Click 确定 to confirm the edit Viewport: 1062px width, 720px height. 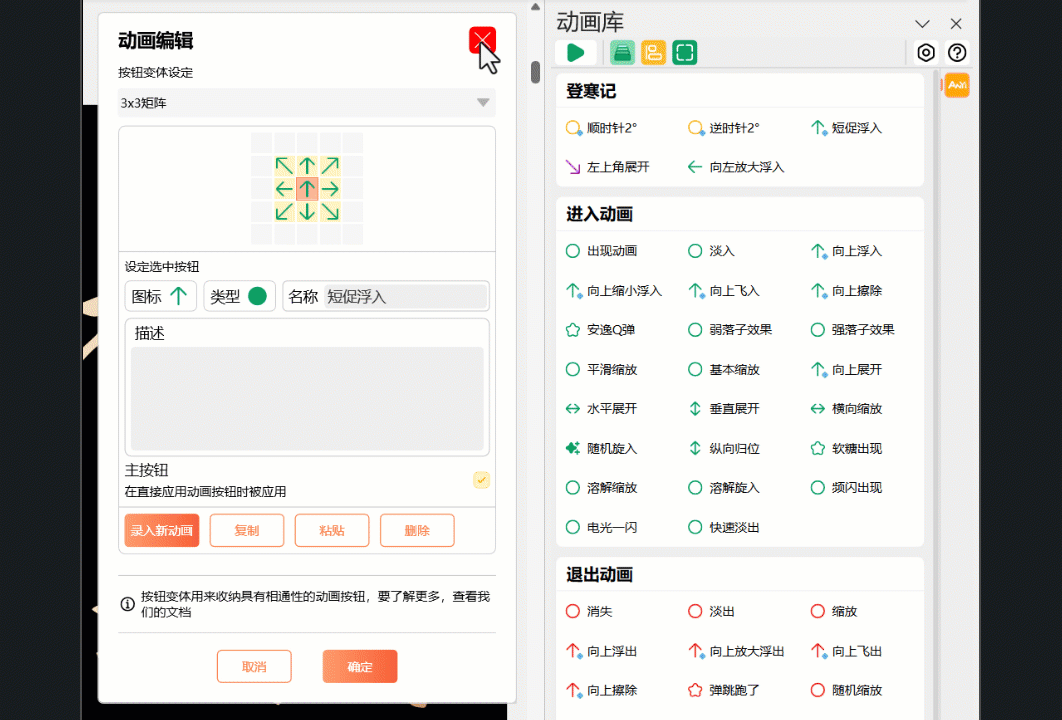click(x=359, y=665)
